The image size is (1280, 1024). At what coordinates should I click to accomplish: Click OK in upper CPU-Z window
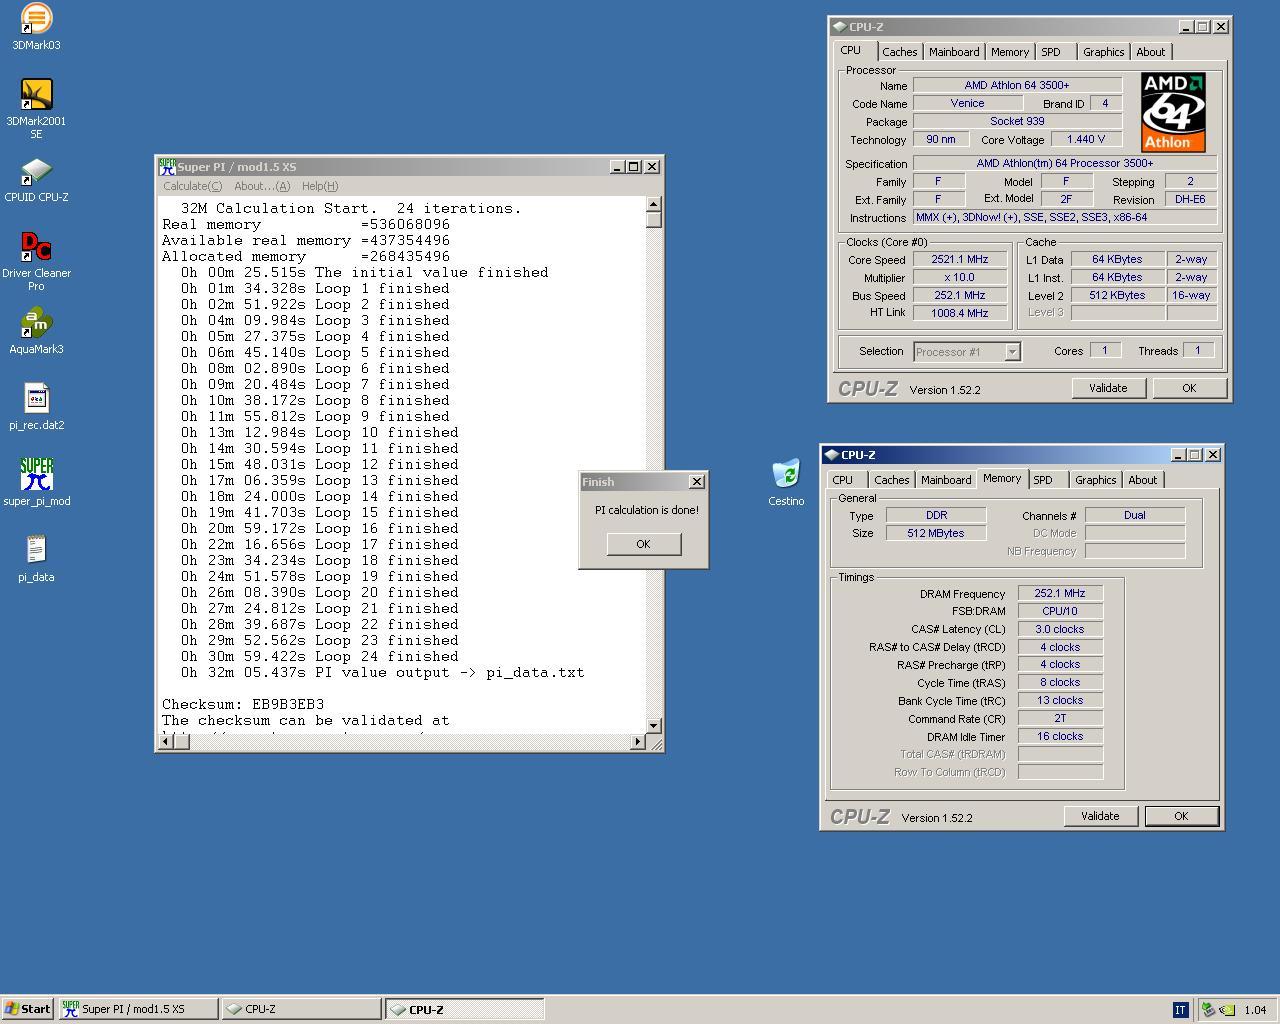click(1189, 388)
